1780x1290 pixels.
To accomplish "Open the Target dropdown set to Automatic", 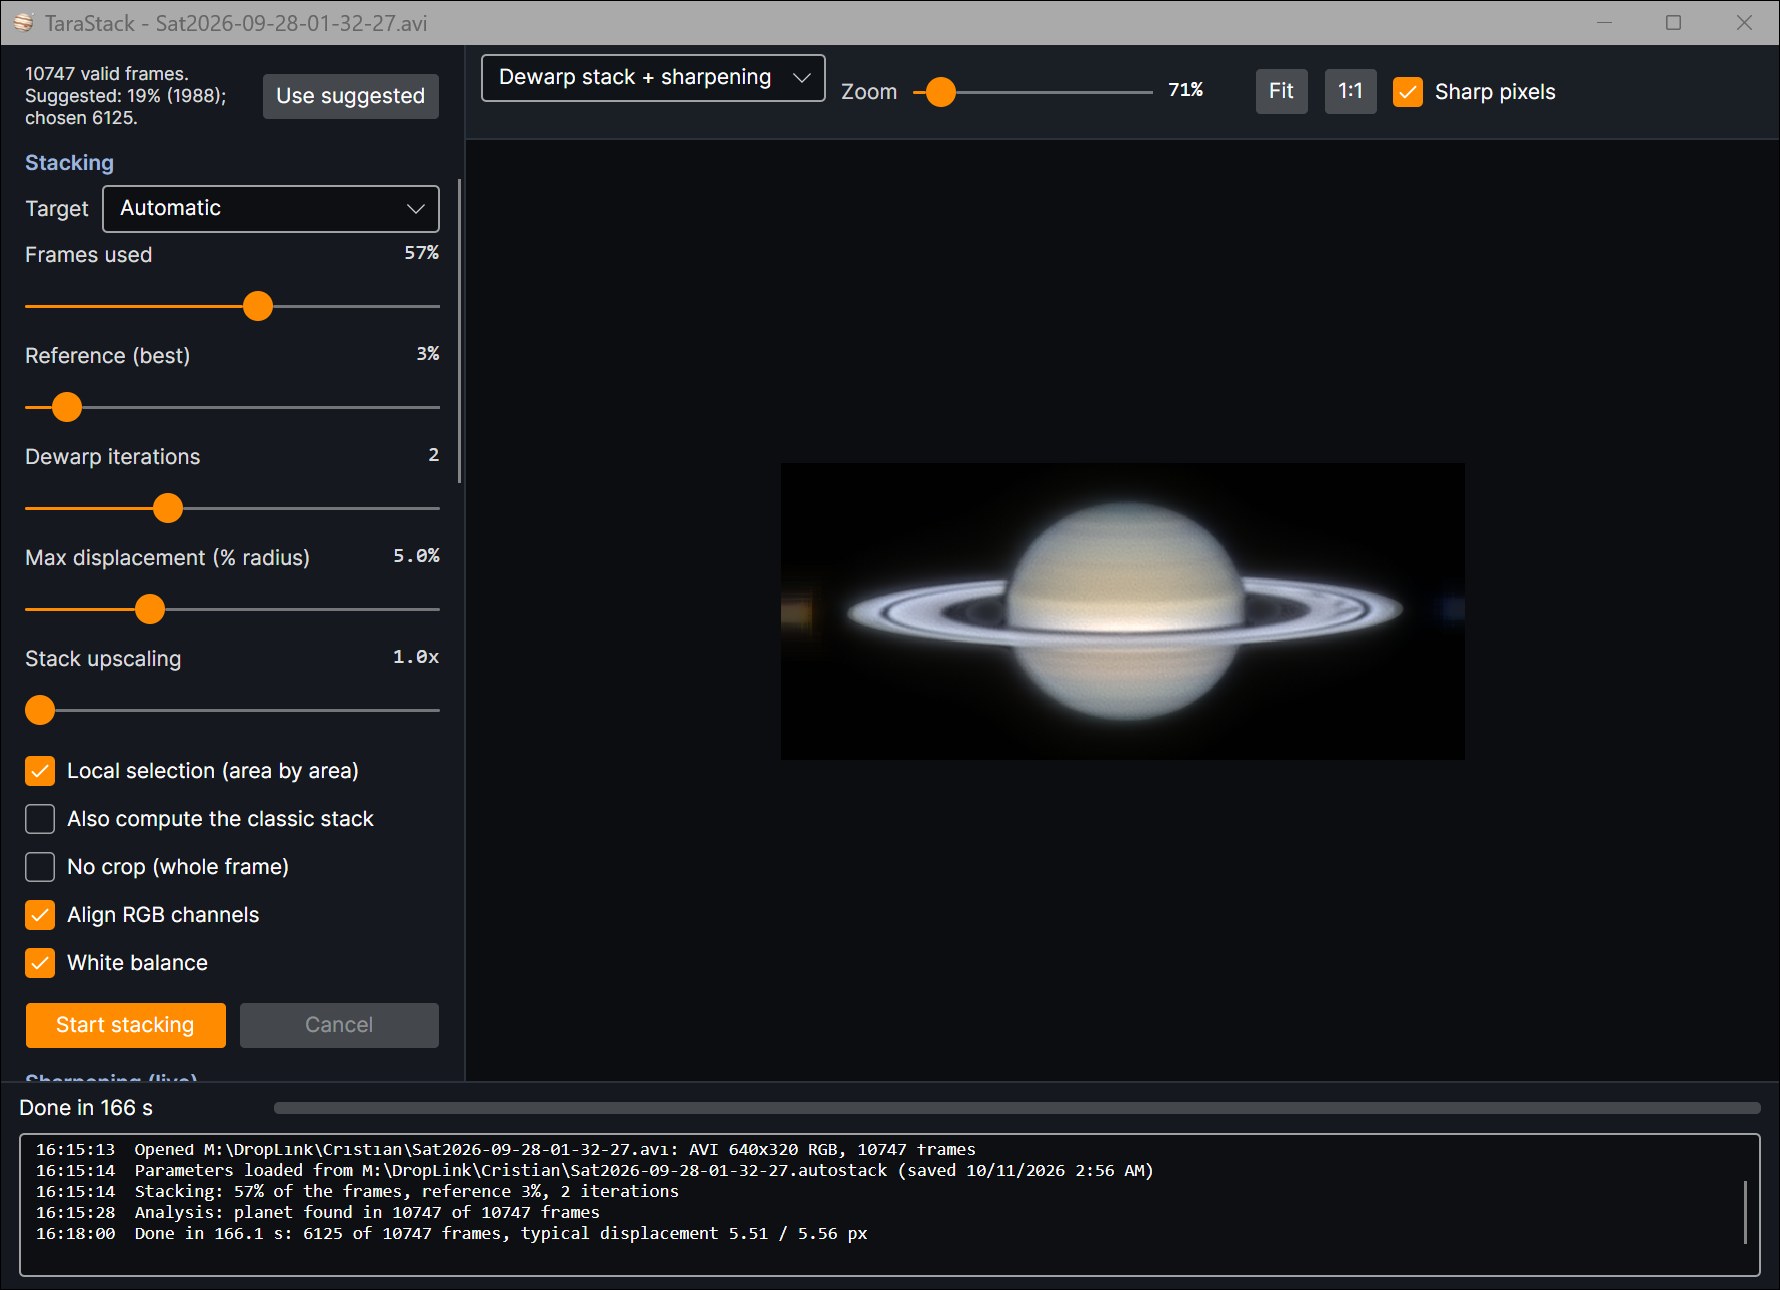I will click(x=271, y=209).
